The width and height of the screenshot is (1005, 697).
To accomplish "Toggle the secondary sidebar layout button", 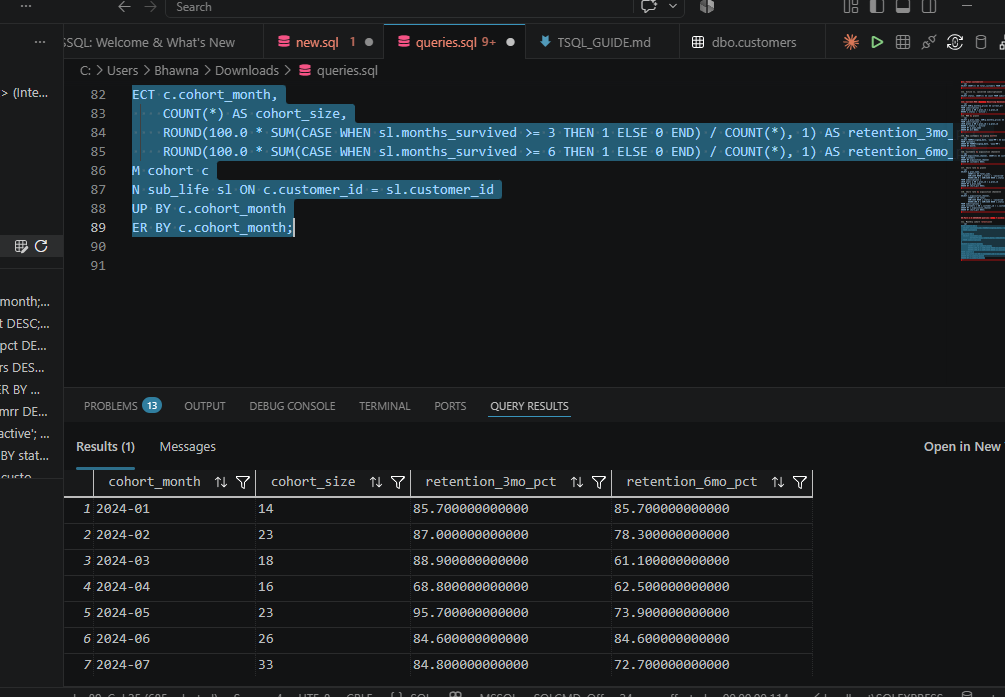I will (x=929, y=6).
